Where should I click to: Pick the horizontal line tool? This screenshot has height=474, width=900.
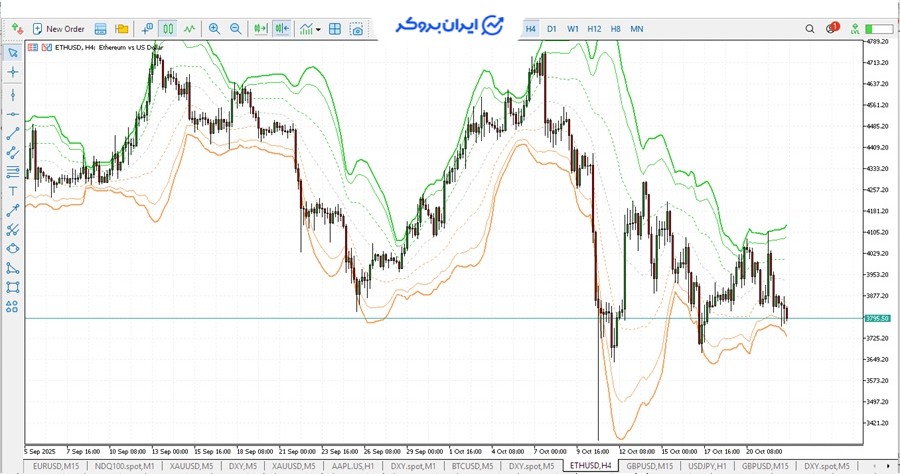(13, 114)
